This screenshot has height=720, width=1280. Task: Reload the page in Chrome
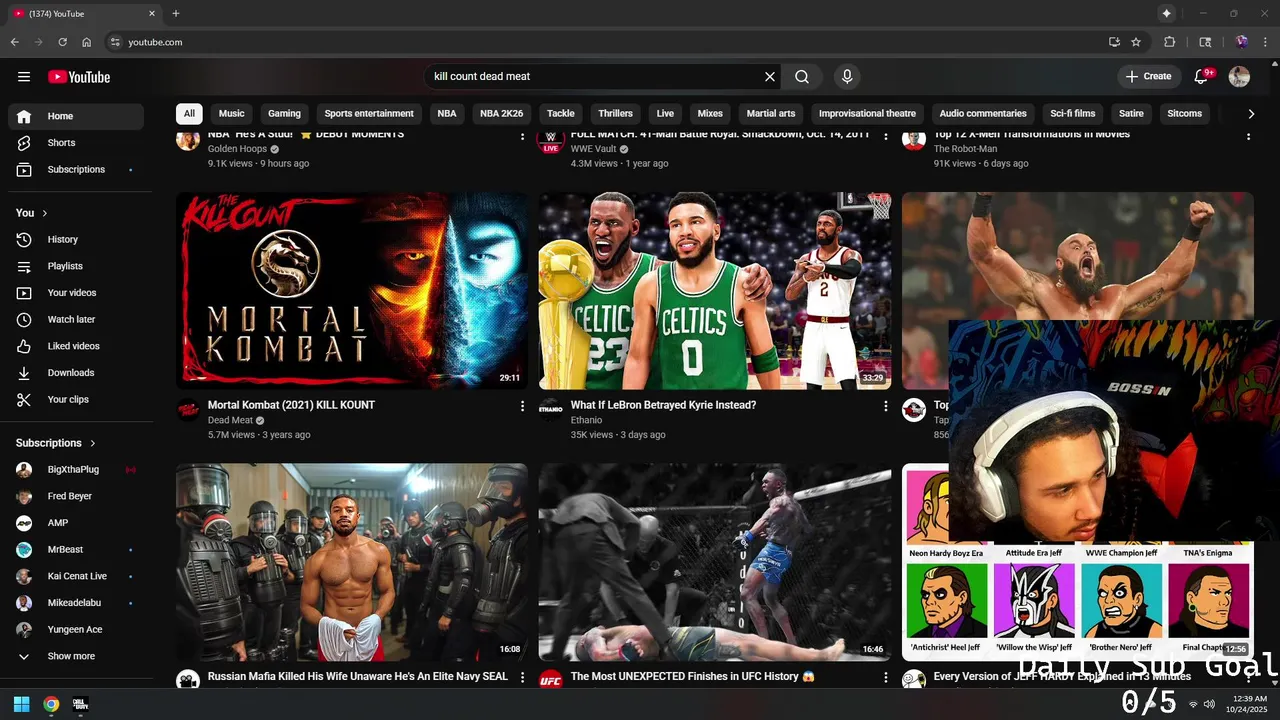(62, 42)
